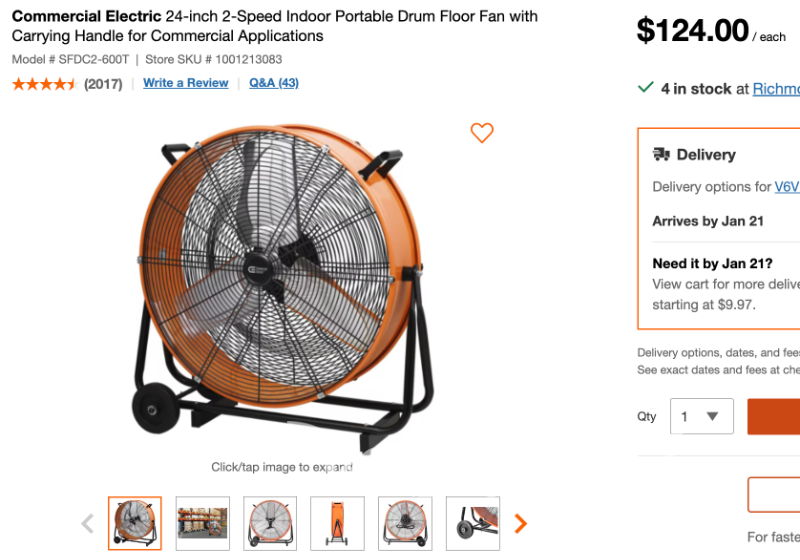Open the Qty quantity dropdown
This screenshot has height=560, width=800.
point(701,416)
